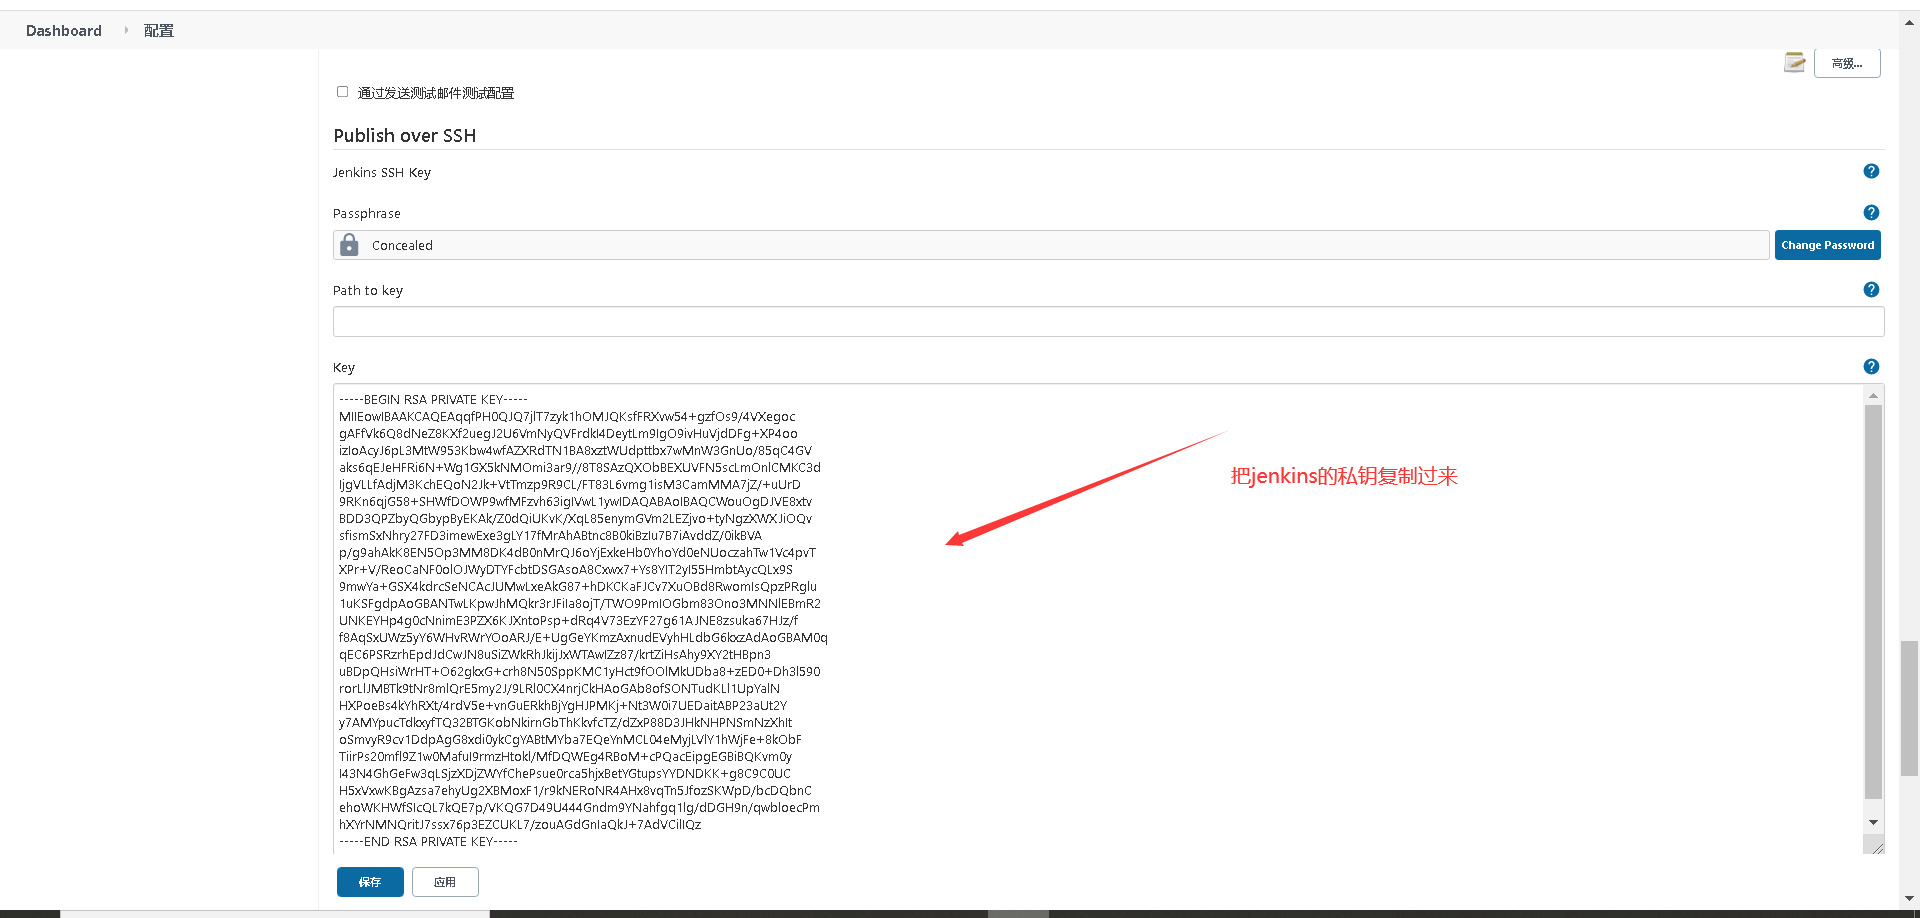Select 配置 in the breadcrumb
Viewport: 1920px width, 918px height.
point(158,30)
